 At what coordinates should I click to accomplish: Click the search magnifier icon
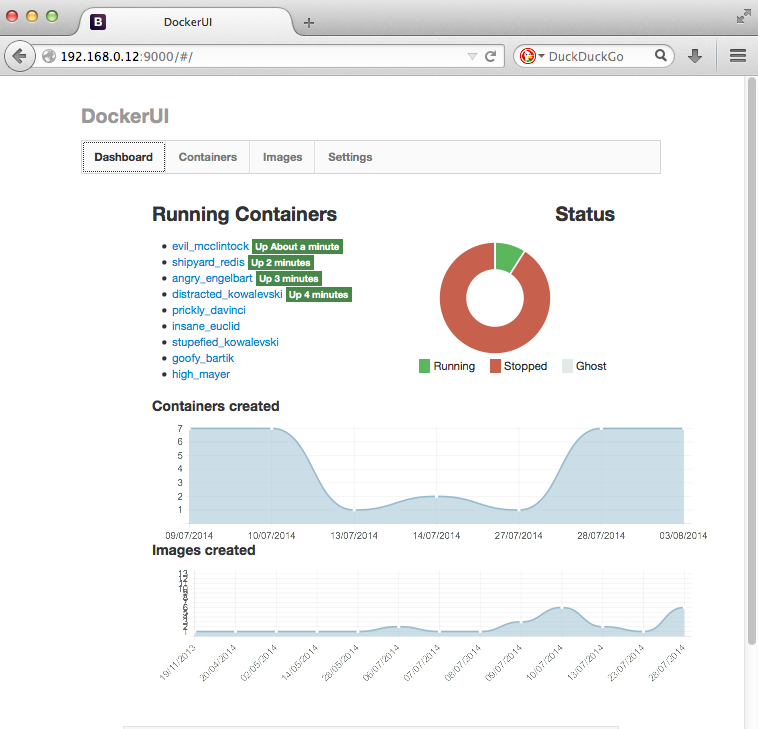pyautogui.click(x=661, y=56)
